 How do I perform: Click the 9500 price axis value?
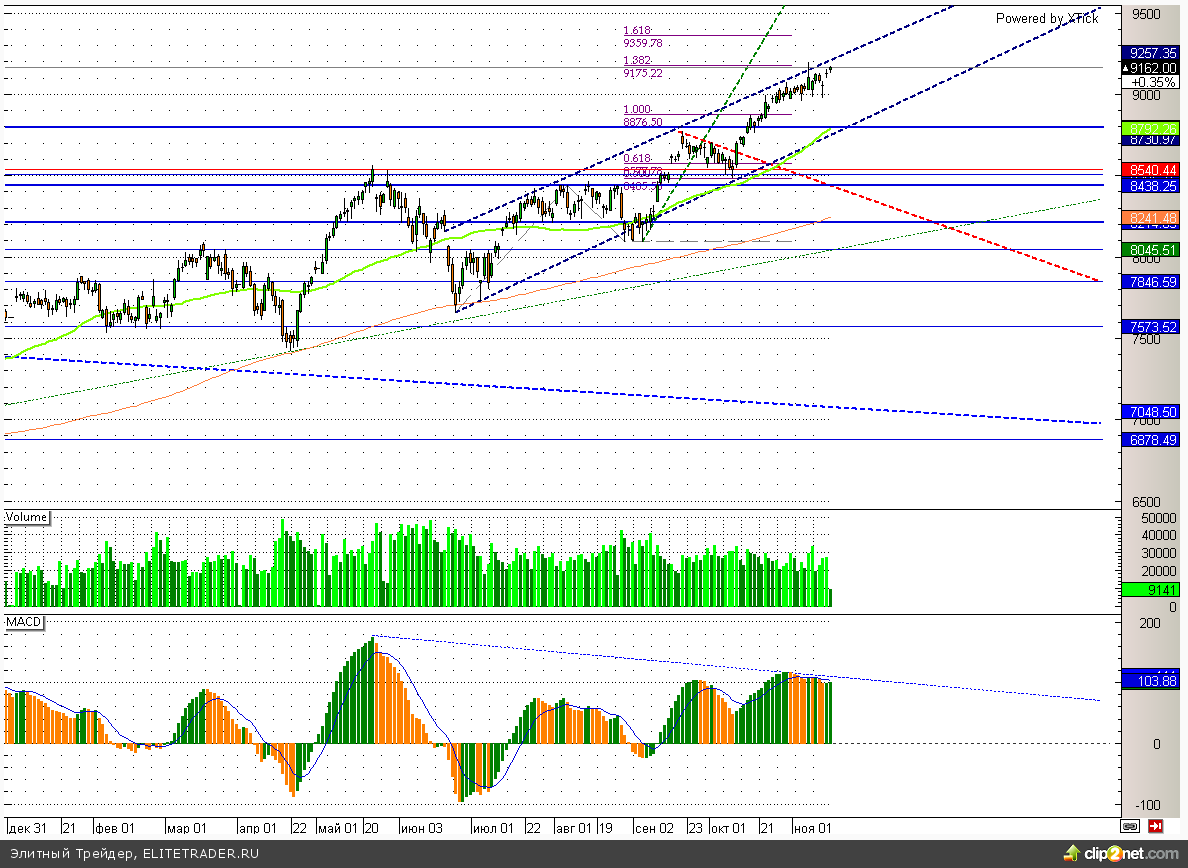tap(1146, 14)
